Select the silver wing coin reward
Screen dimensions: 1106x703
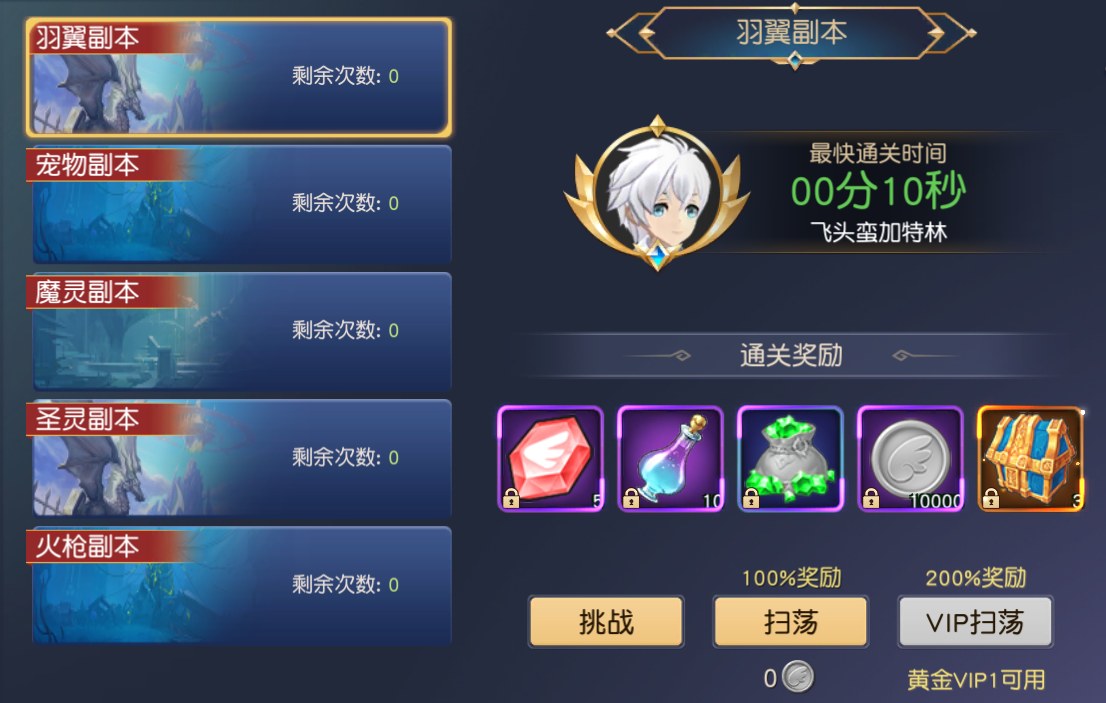click(911, 458)
